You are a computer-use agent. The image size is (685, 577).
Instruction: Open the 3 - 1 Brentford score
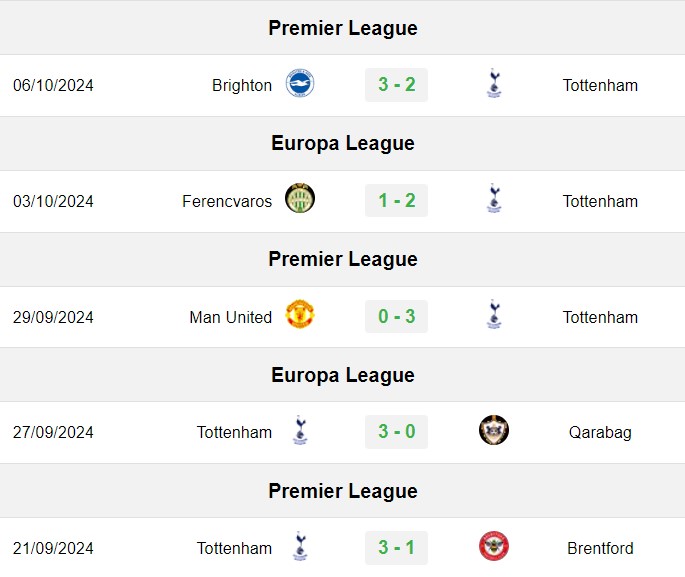point(396,547)
